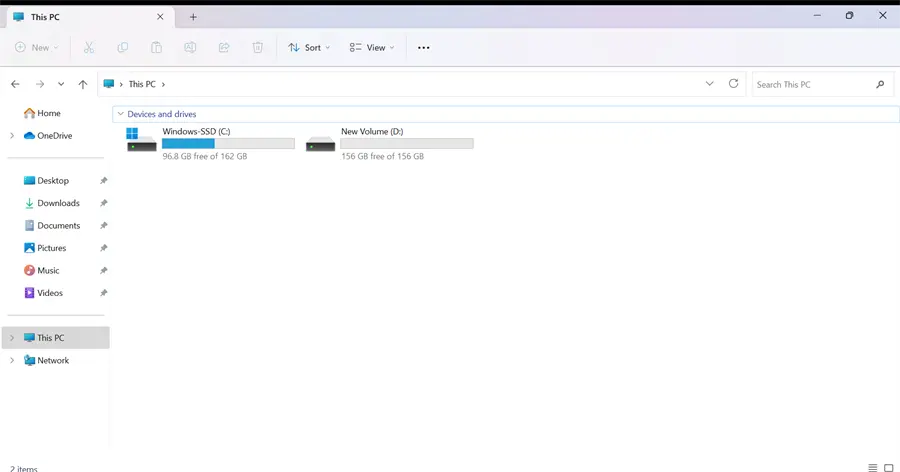Unpin Videos using its pin icon
Image resolution: width=900 pixels, height=472 pixels.
103,293
